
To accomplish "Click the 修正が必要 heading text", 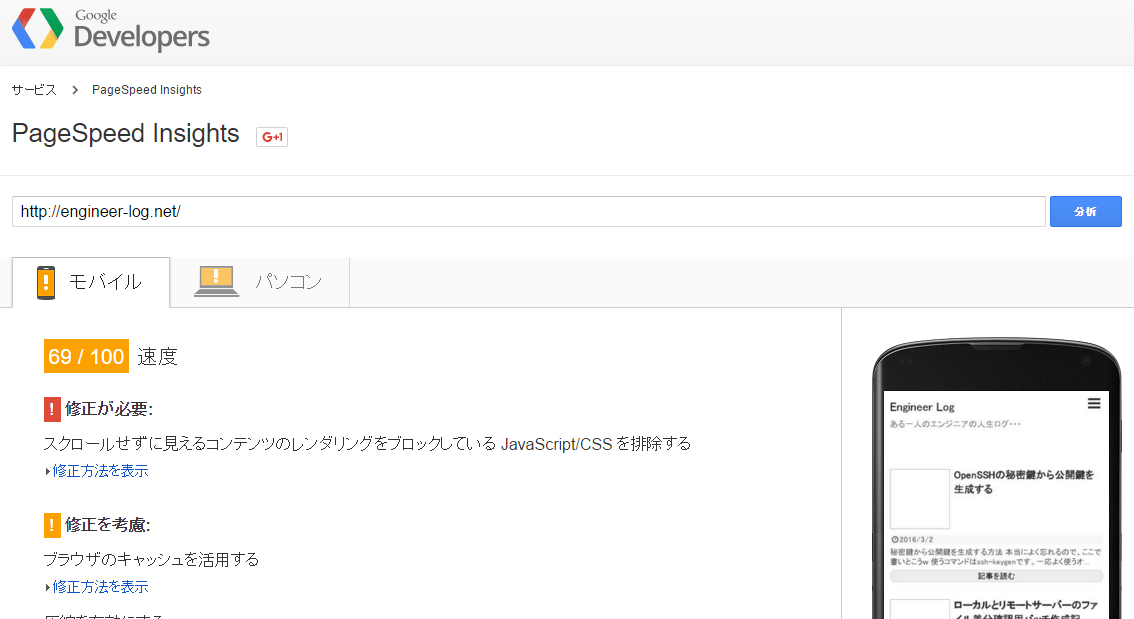I will pyautogui.click(x=109, y=409).
